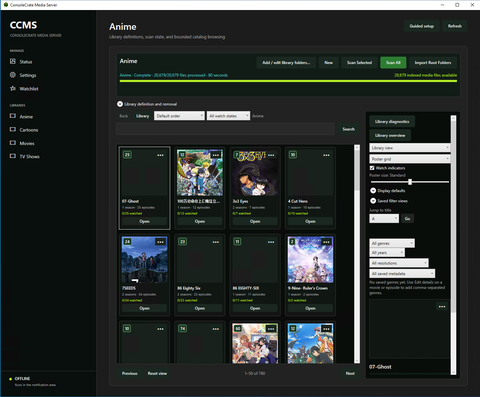Toggle the Watch indicators checkbox
The image size is (480, 397).
click(x=372, y=168)
